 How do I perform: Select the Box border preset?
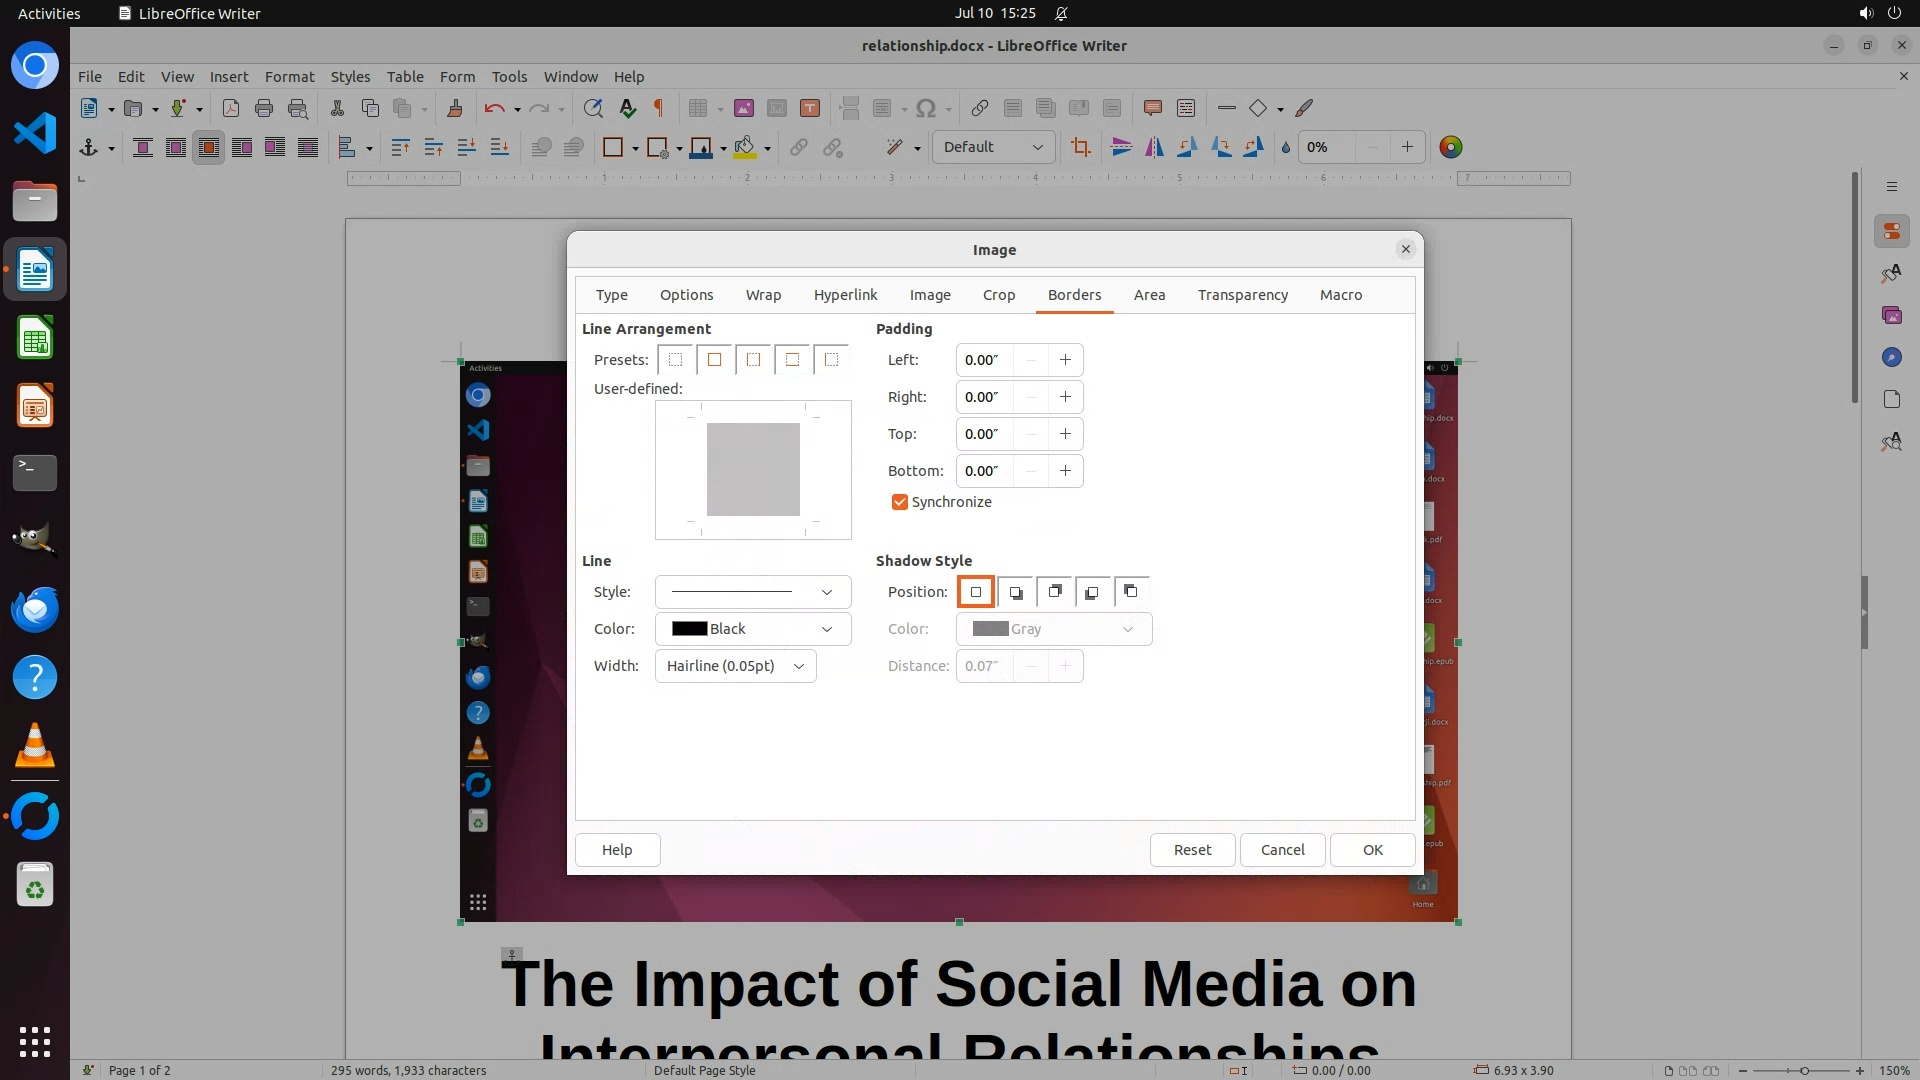714,360
